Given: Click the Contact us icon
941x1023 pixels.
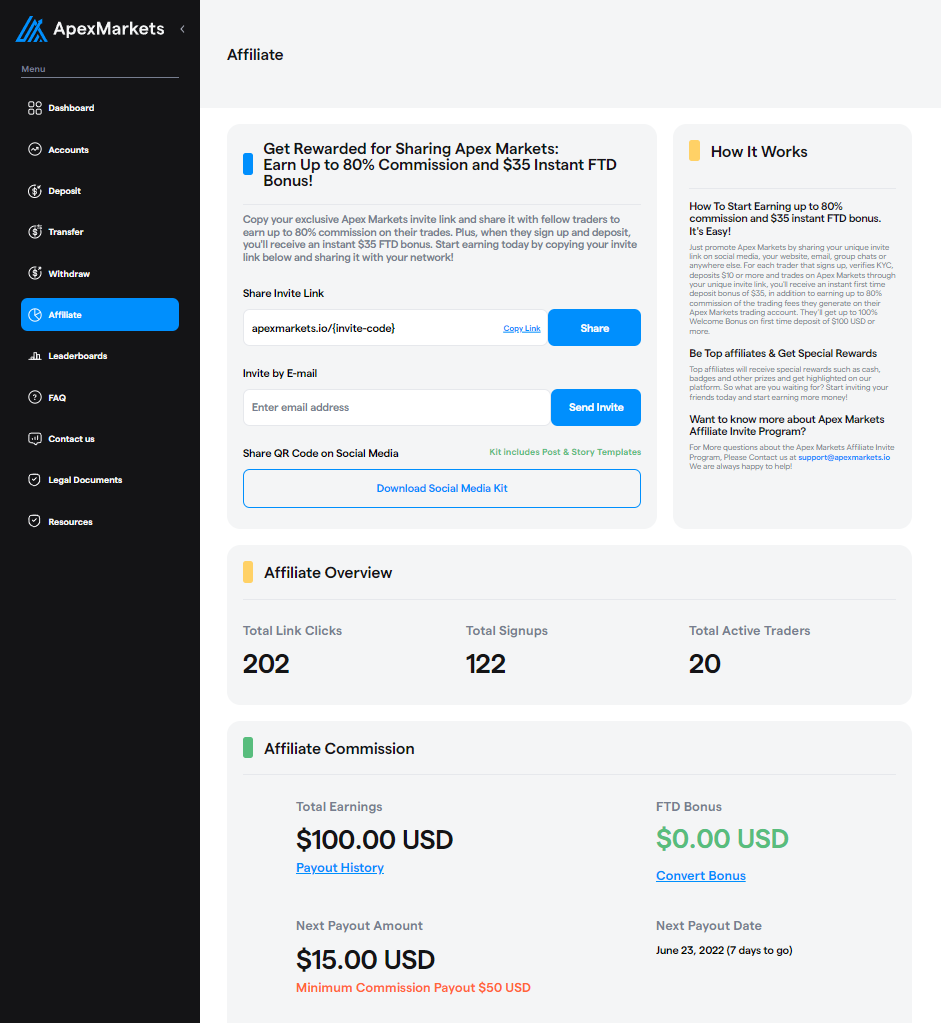Looking at the screenshot, I should [34, 438].
